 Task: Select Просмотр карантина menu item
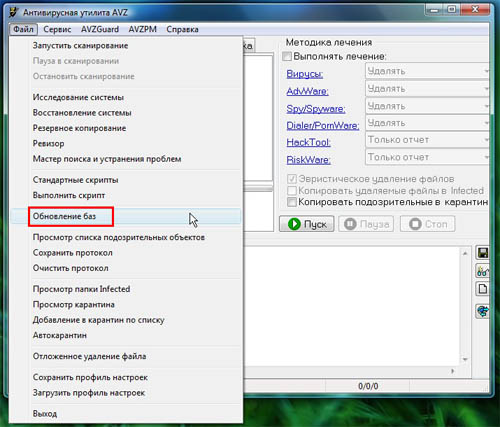[x=126, y=304]
